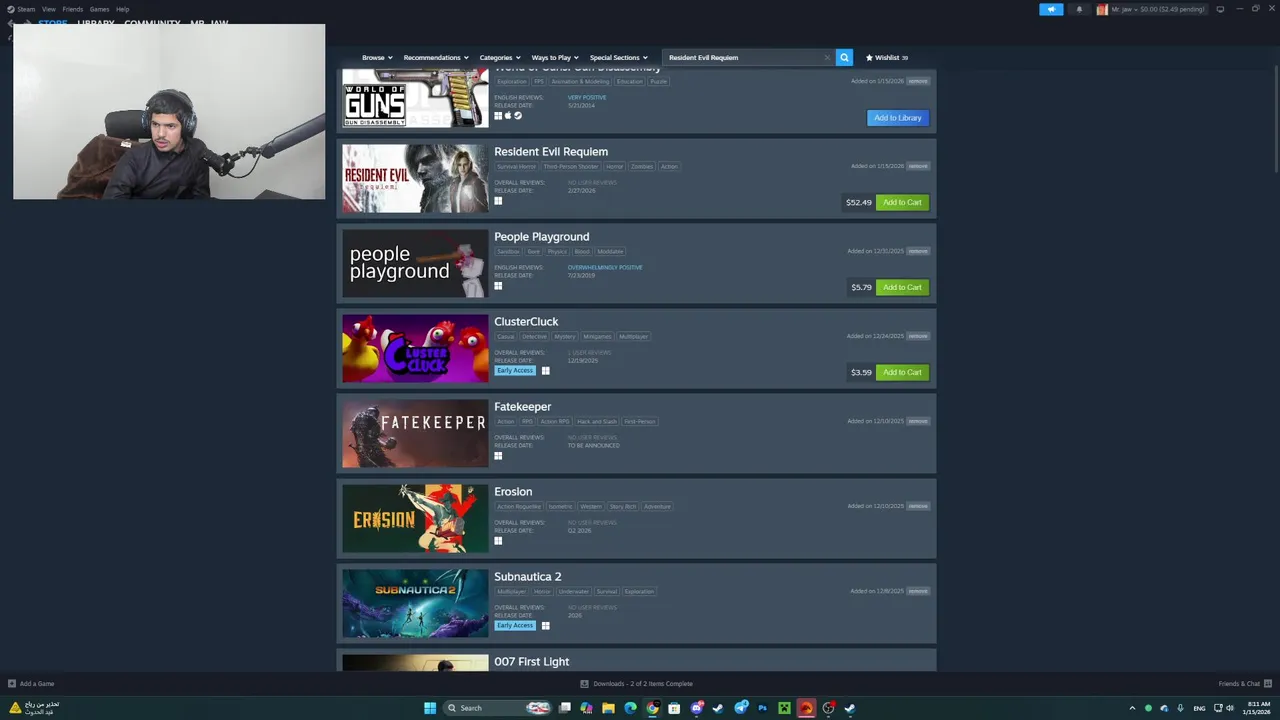Viewport: 1280px width, 720px height.
Task: Click Add a Game at bottom left
Action: coord(31,684)
